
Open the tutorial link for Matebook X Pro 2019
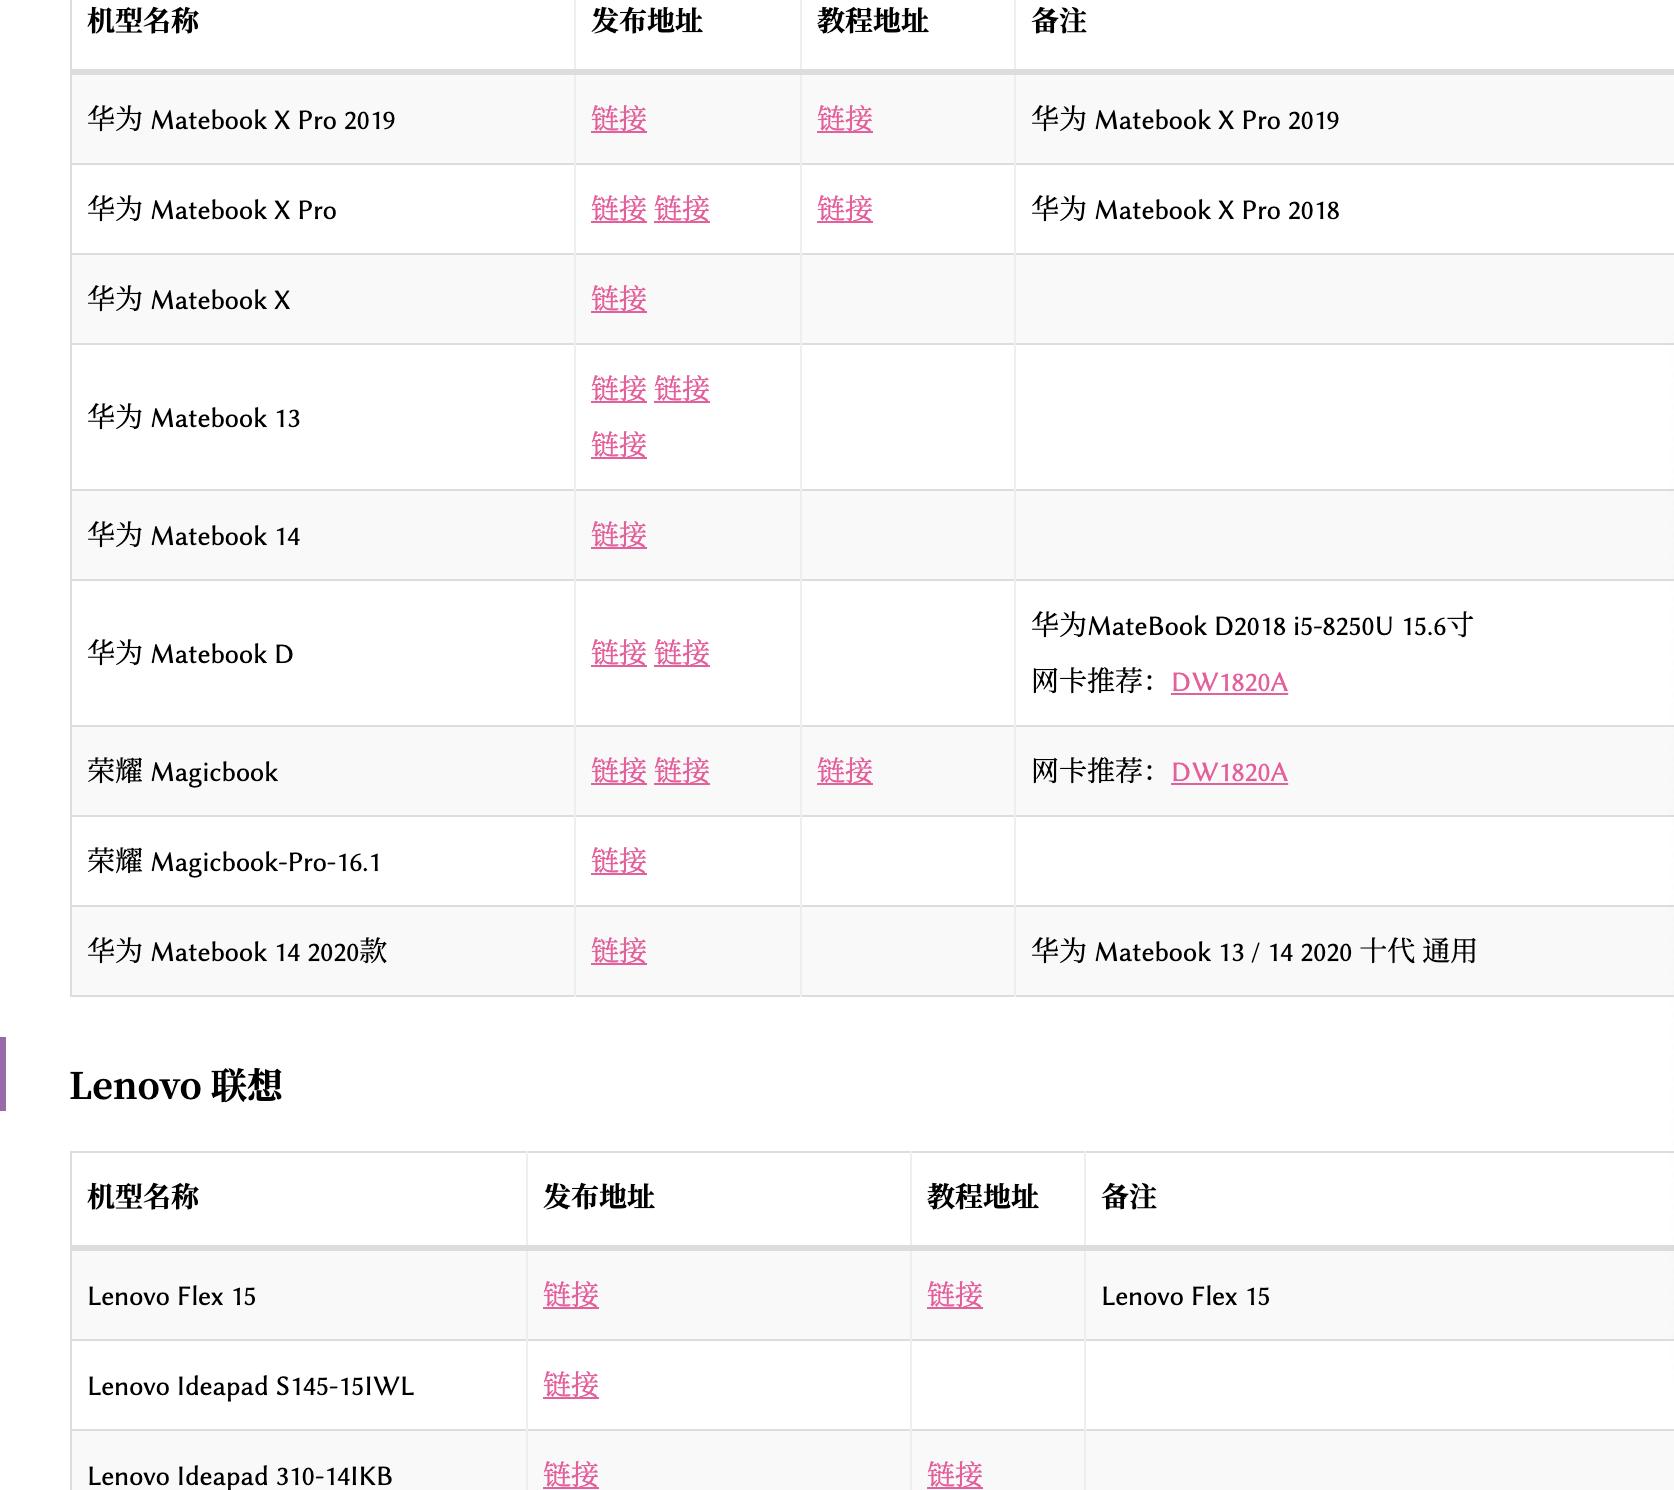[845, 120]
